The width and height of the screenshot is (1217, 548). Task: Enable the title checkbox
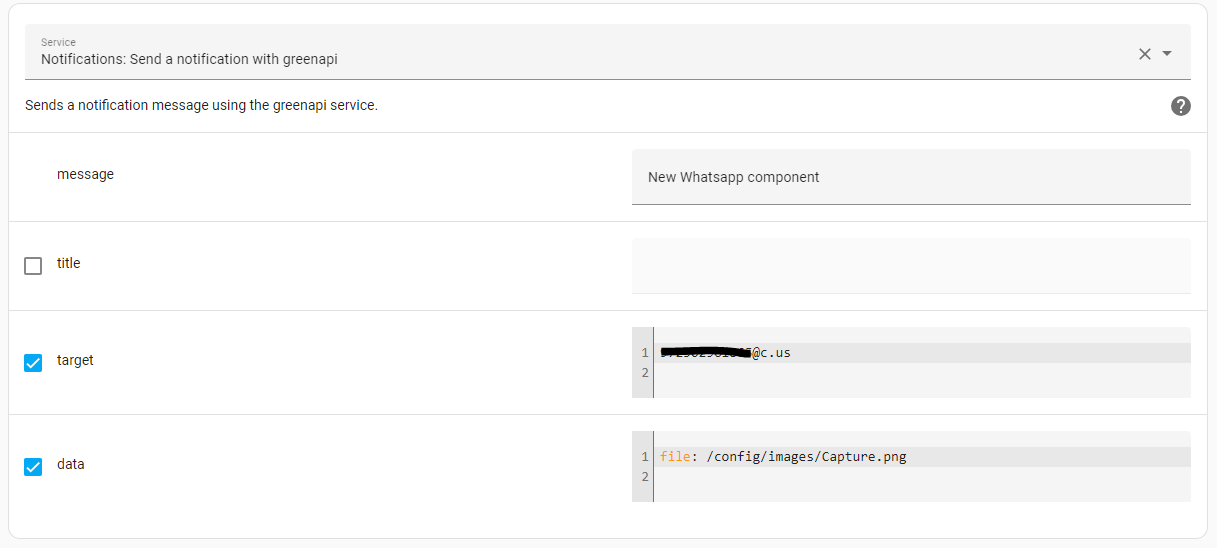coord(33,266)
